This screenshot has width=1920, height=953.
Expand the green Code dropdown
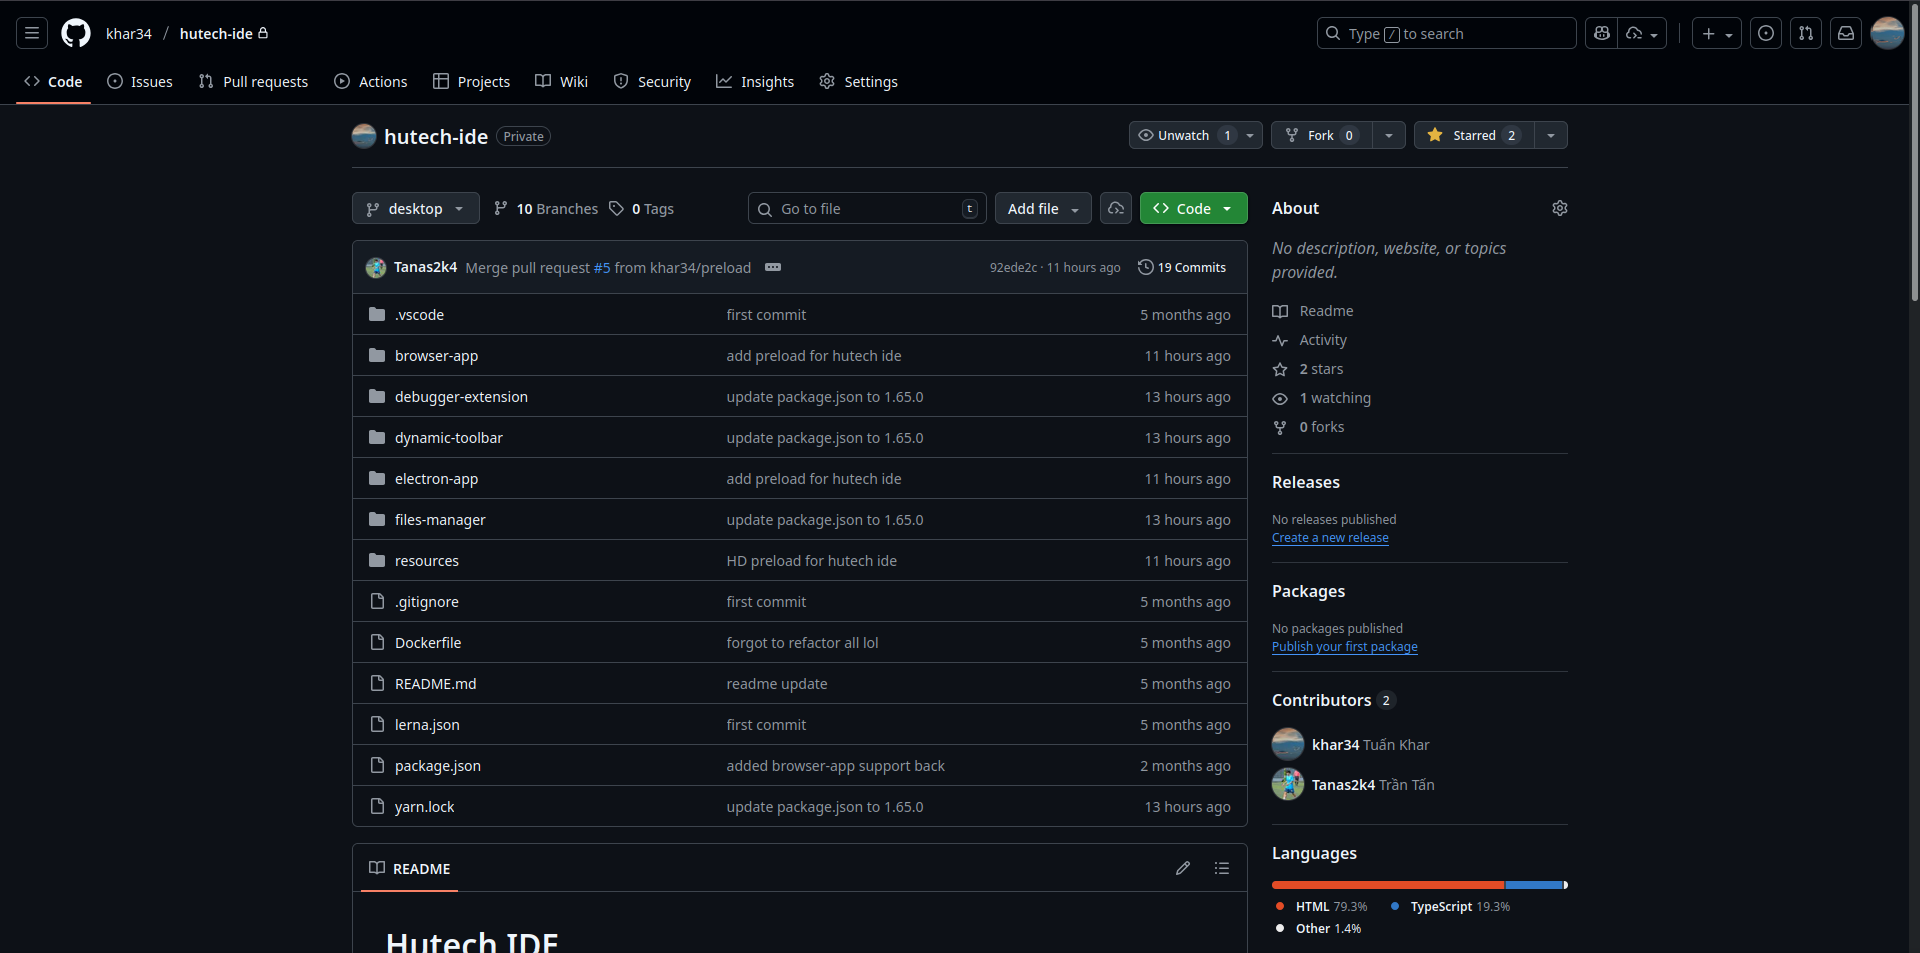pos(1193,208)
